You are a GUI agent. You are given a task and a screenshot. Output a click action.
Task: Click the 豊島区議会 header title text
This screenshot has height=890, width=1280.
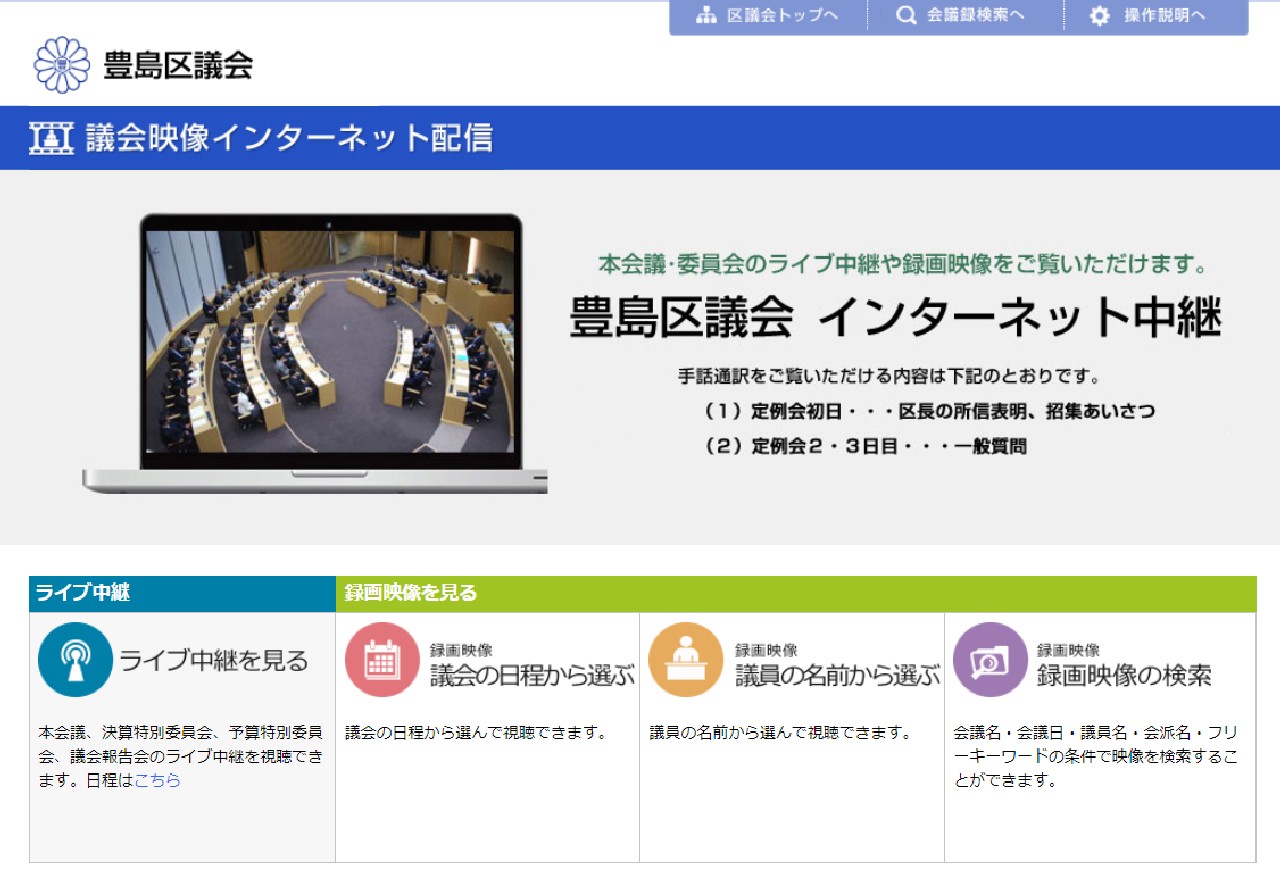click(178, 66)
